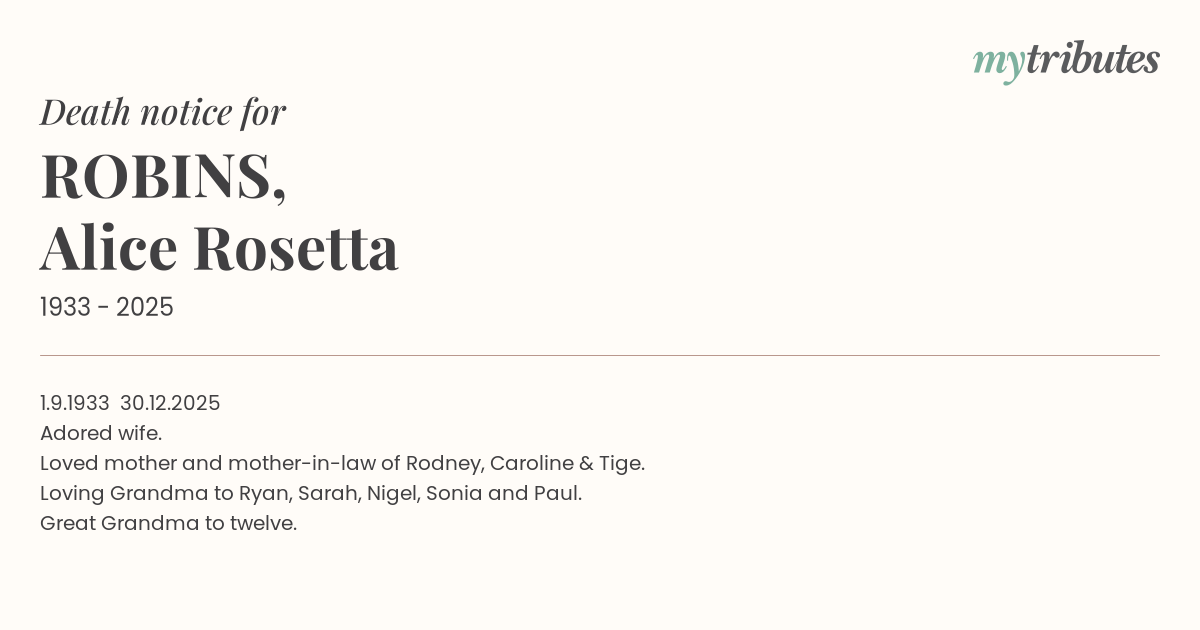Click the birth date 1.9.1933

tap(75, 403)
